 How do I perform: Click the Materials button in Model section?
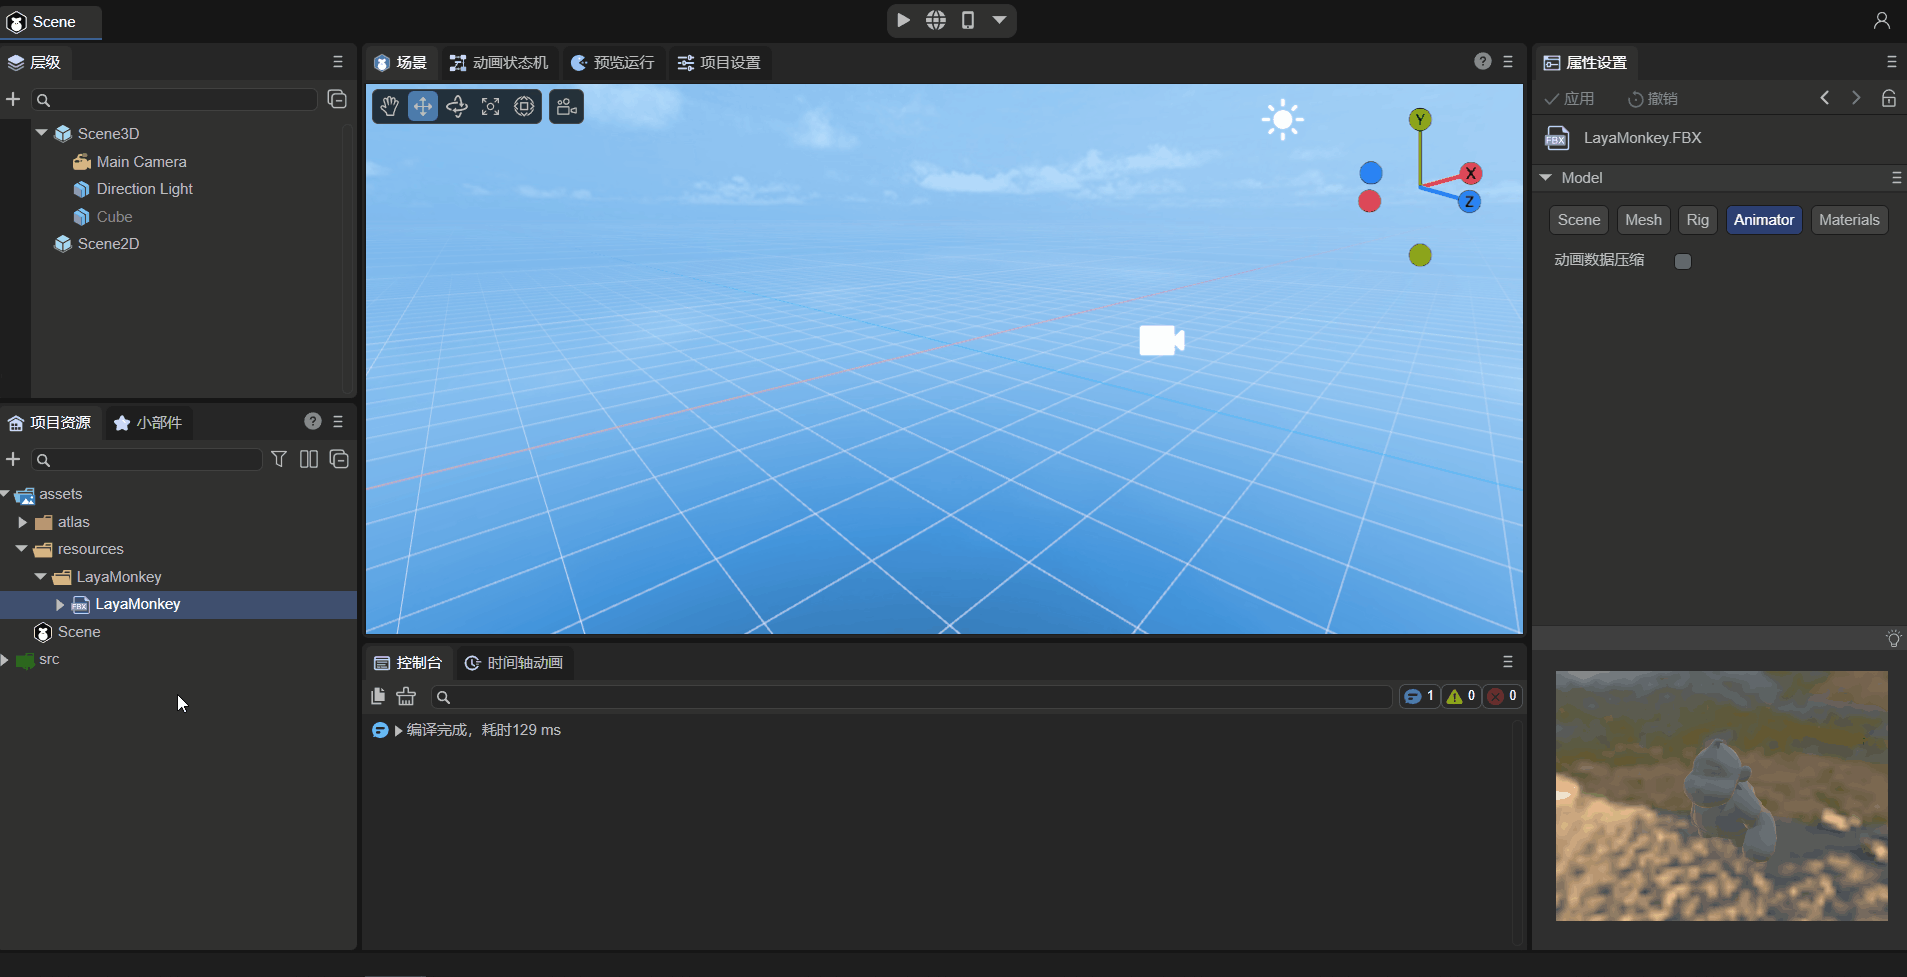[x=1848, y=220]
